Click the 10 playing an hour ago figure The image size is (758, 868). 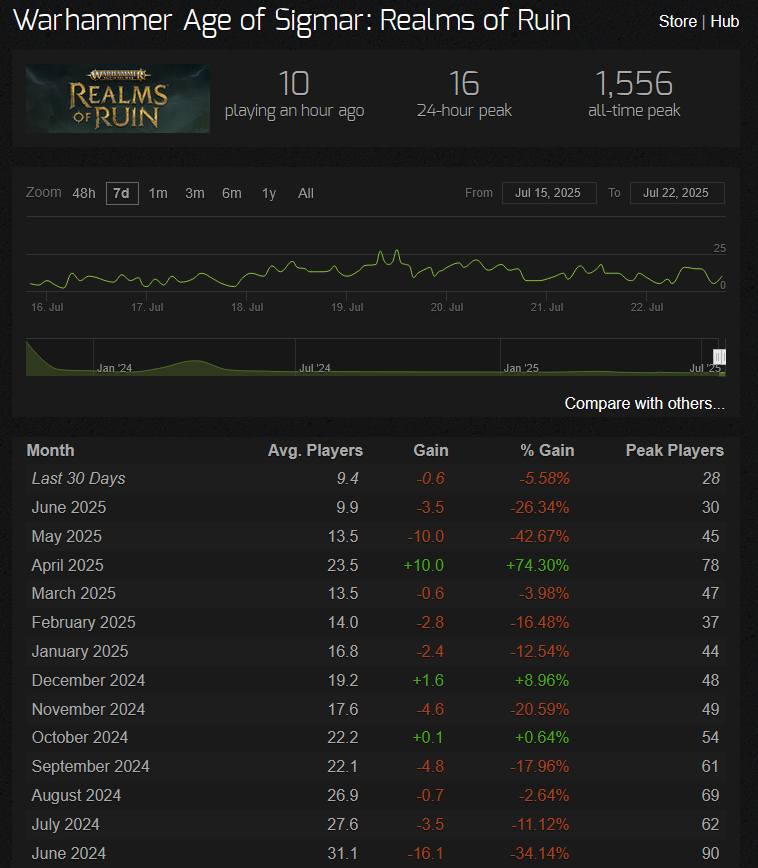pos(294,84)
